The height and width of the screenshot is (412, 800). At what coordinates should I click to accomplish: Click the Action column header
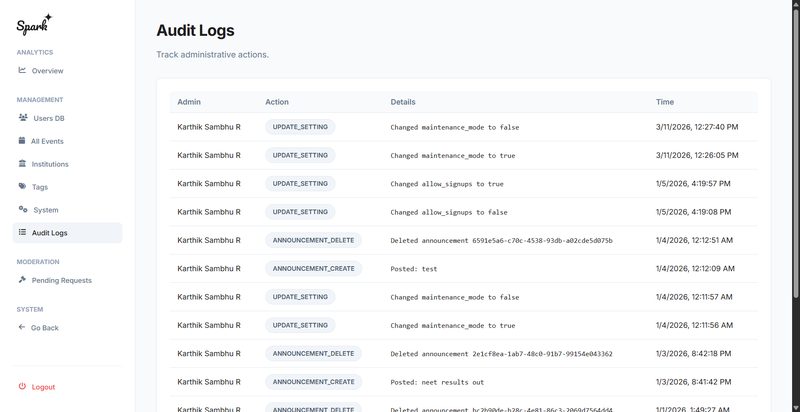coord(277,102)
